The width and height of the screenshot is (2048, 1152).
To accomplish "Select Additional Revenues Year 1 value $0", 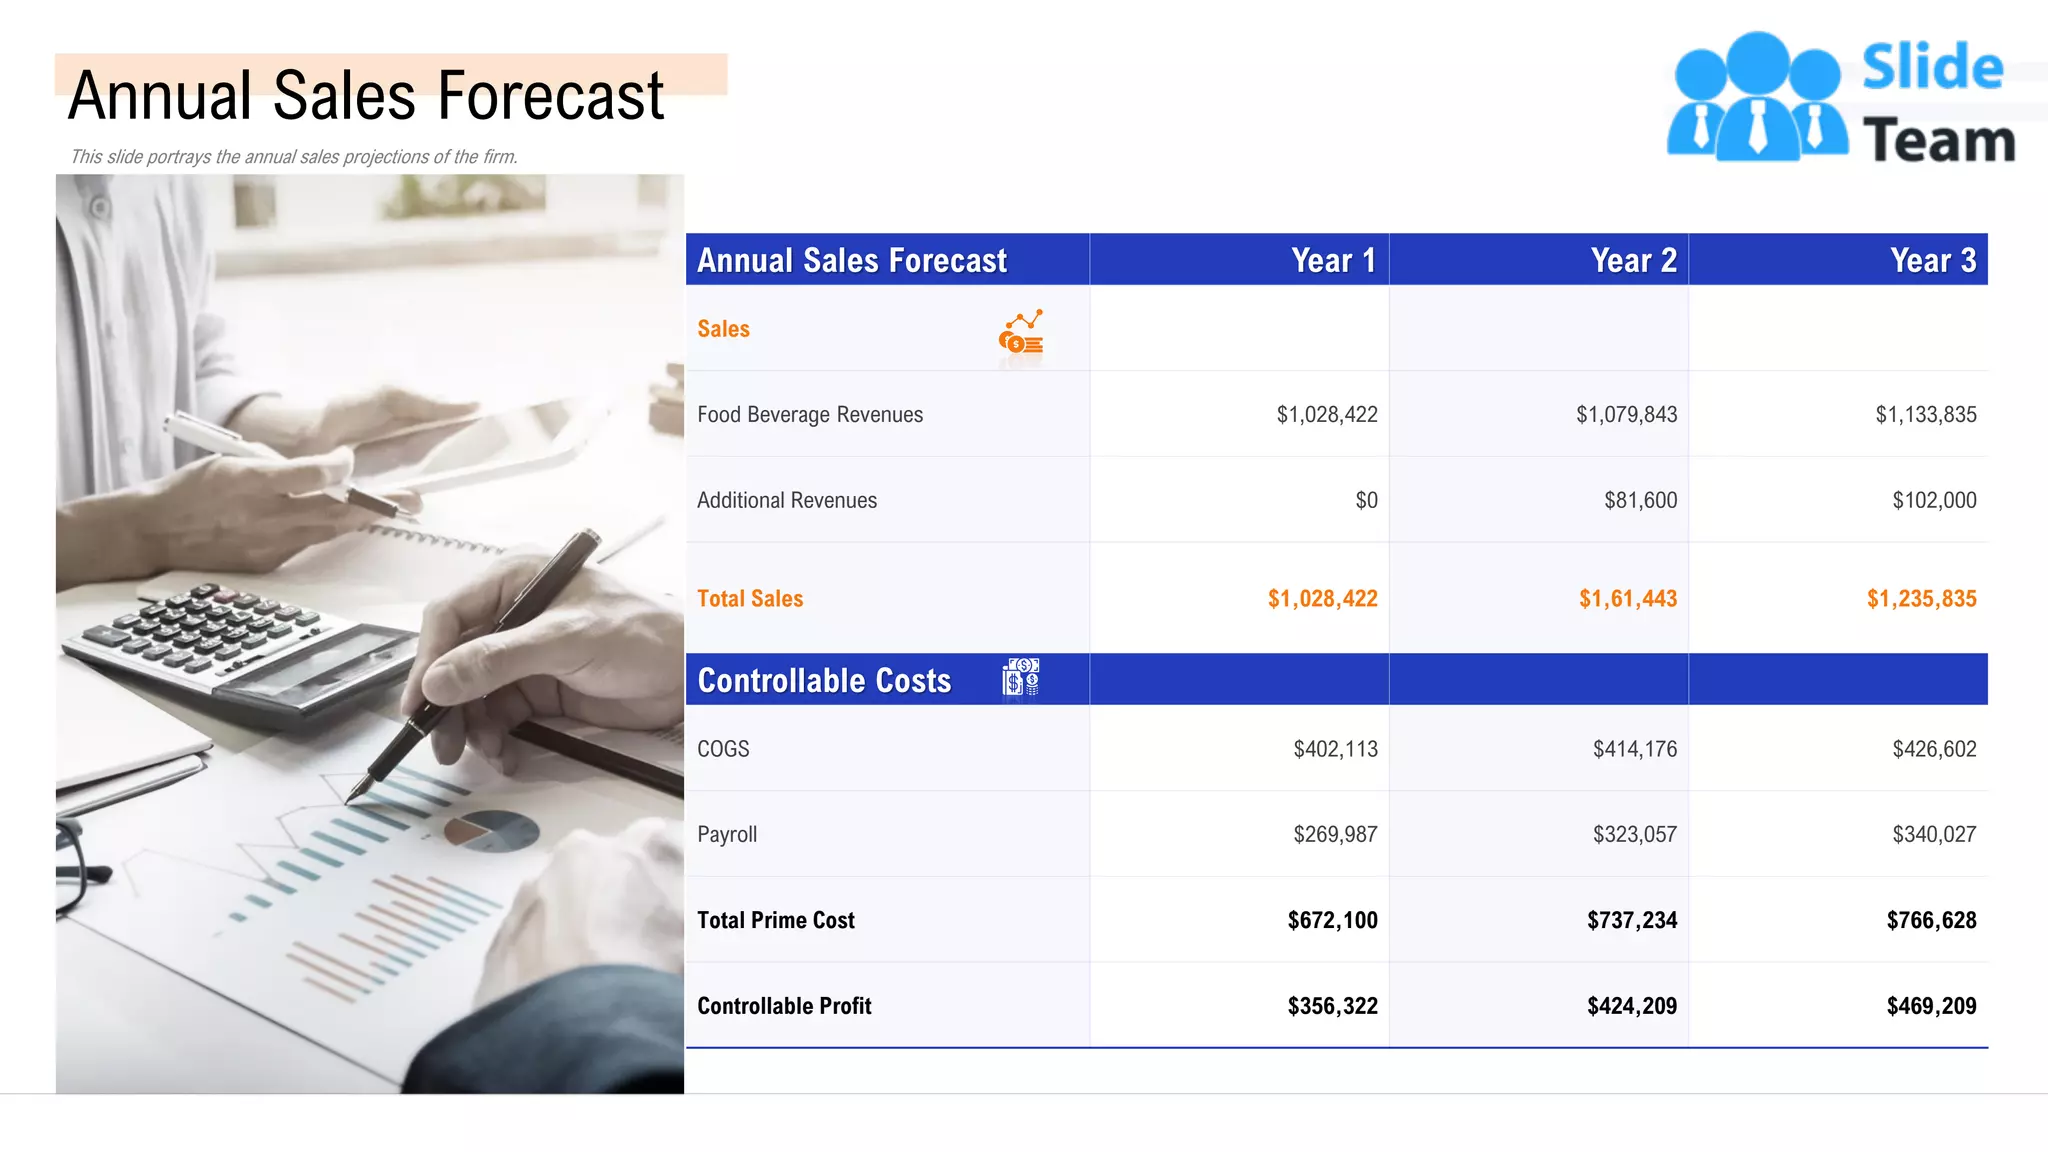I will [x=1367, y=500].
